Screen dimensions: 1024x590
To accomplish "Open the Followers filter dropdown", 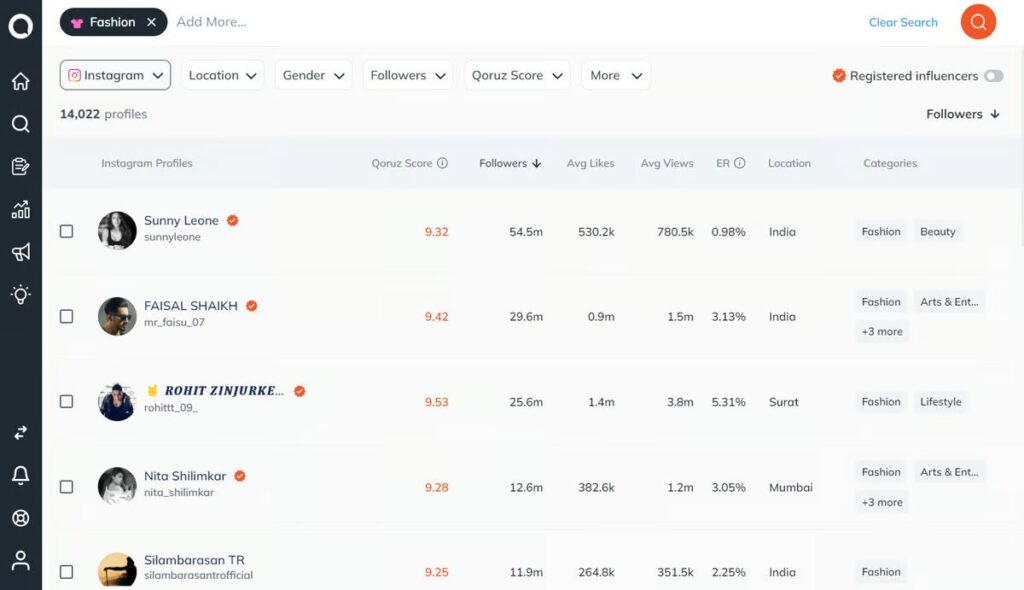I will [408, 75].
